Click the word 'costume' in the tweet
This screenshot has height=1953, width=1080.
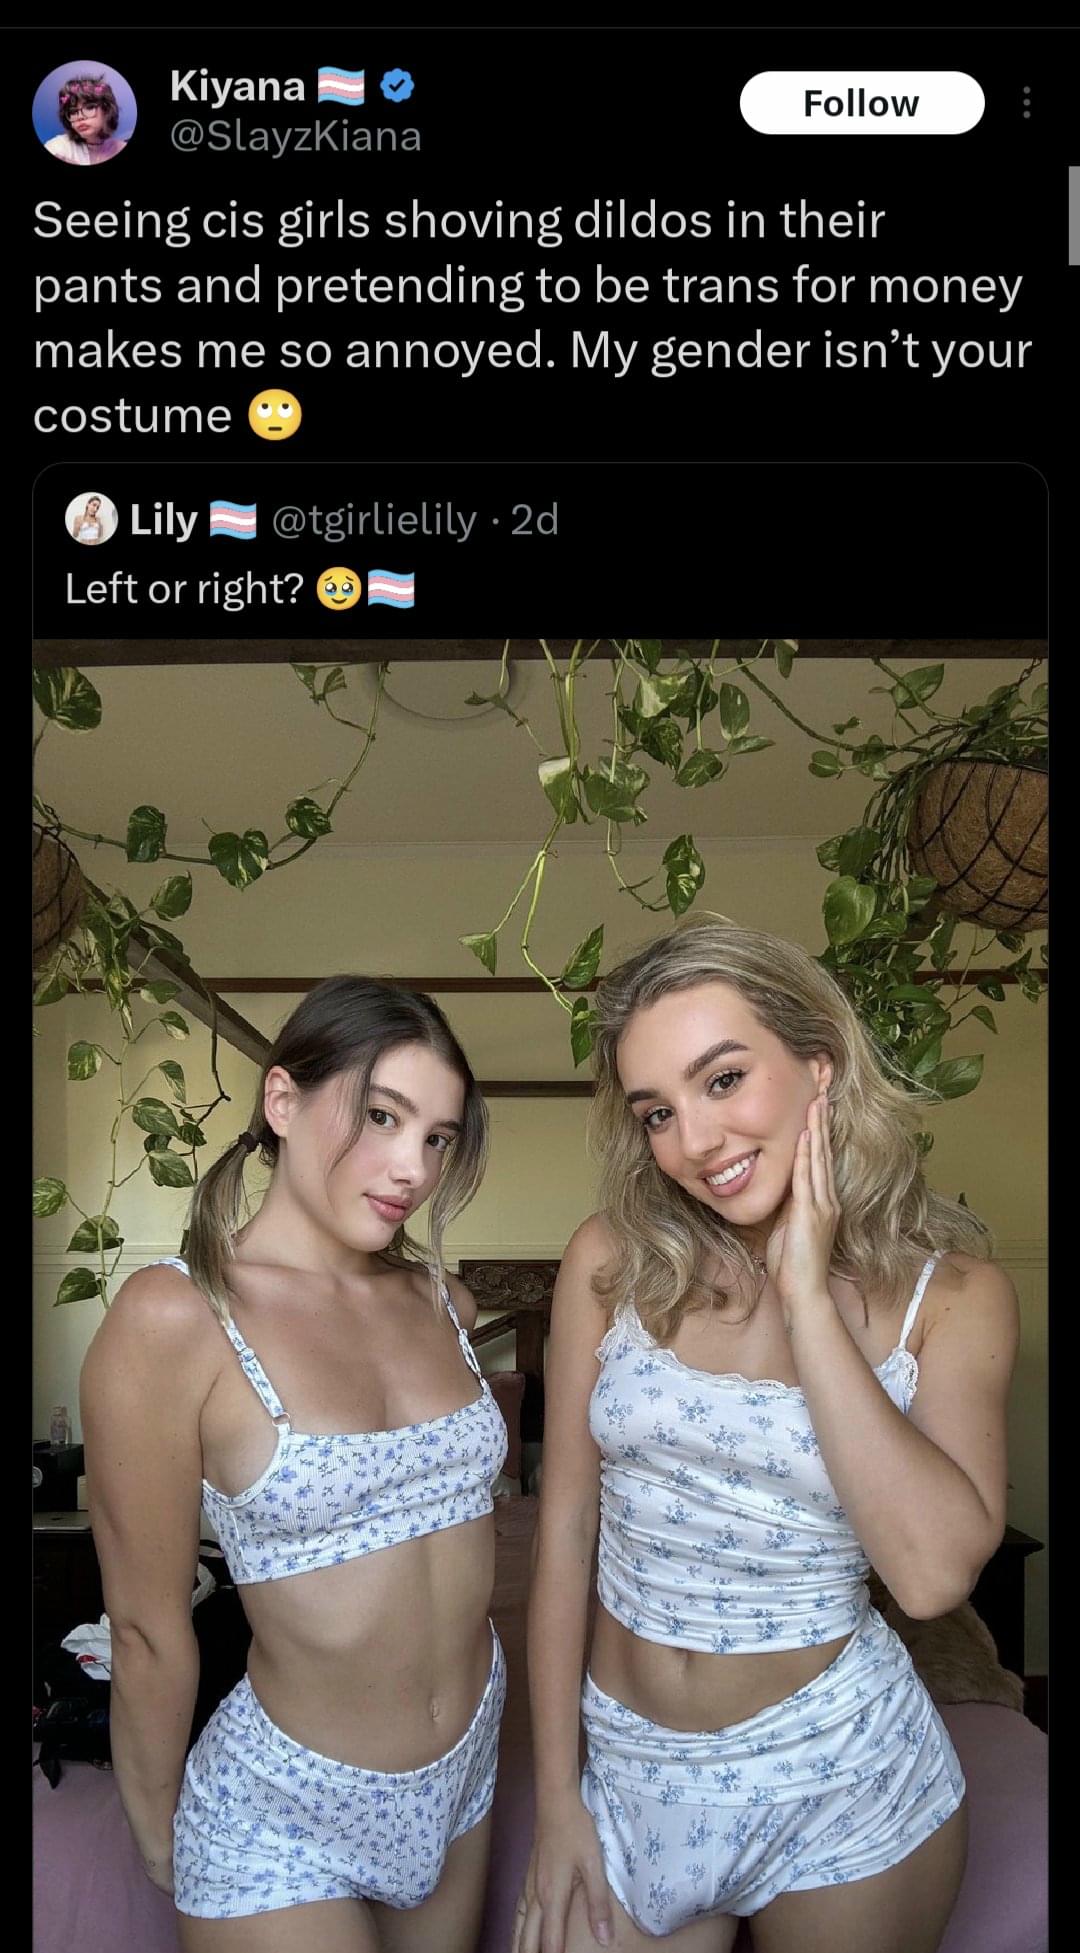point(132,415)
